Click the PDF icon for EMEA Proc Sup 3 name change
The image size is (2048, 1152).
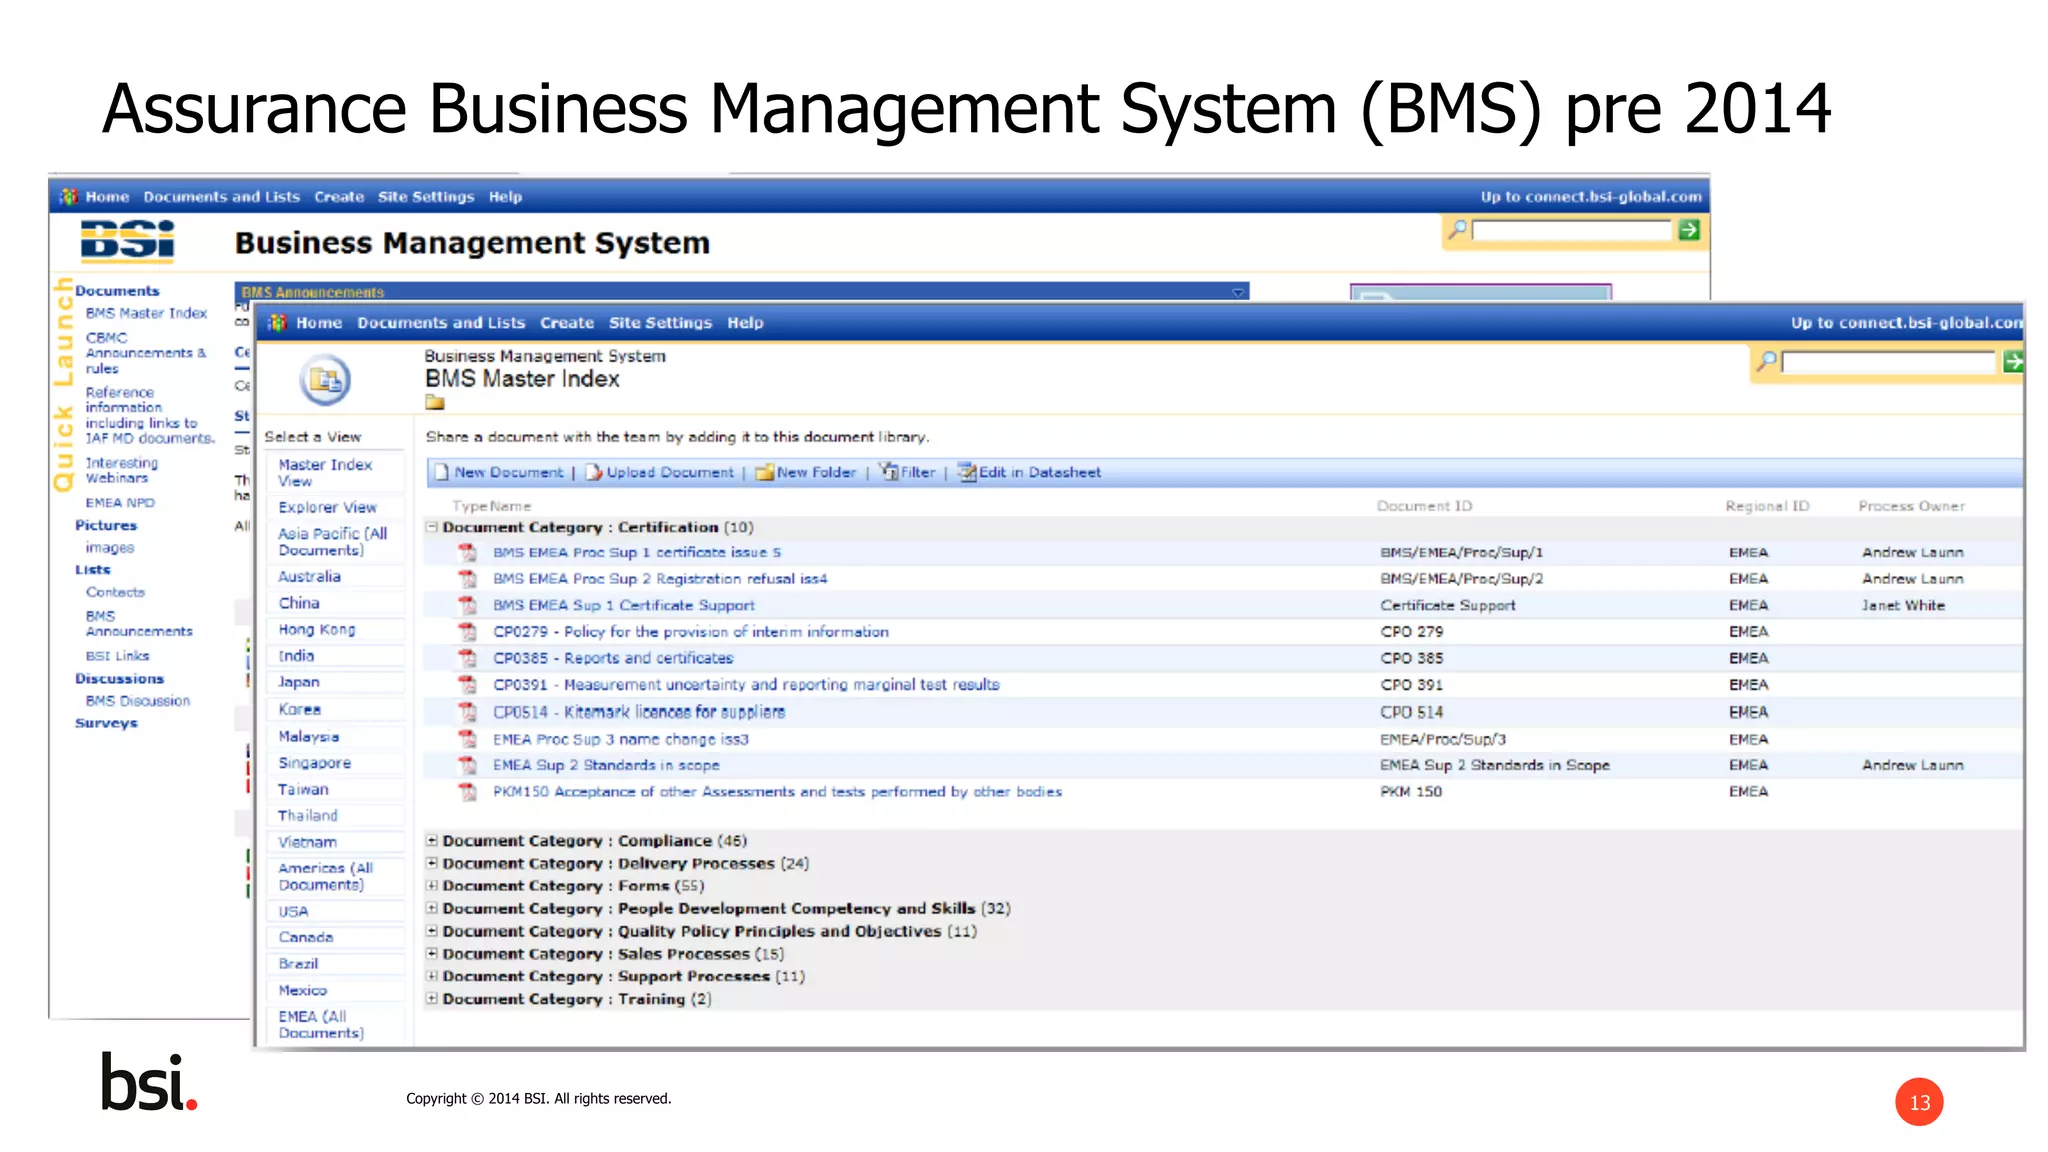[467, 739]
